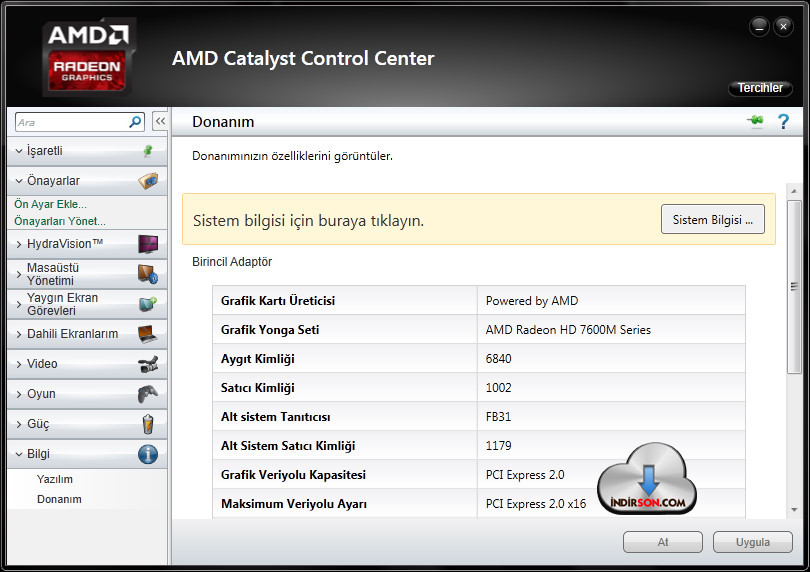Open the Tercihler preferences button
810x572 pixels.
point(760,88)
